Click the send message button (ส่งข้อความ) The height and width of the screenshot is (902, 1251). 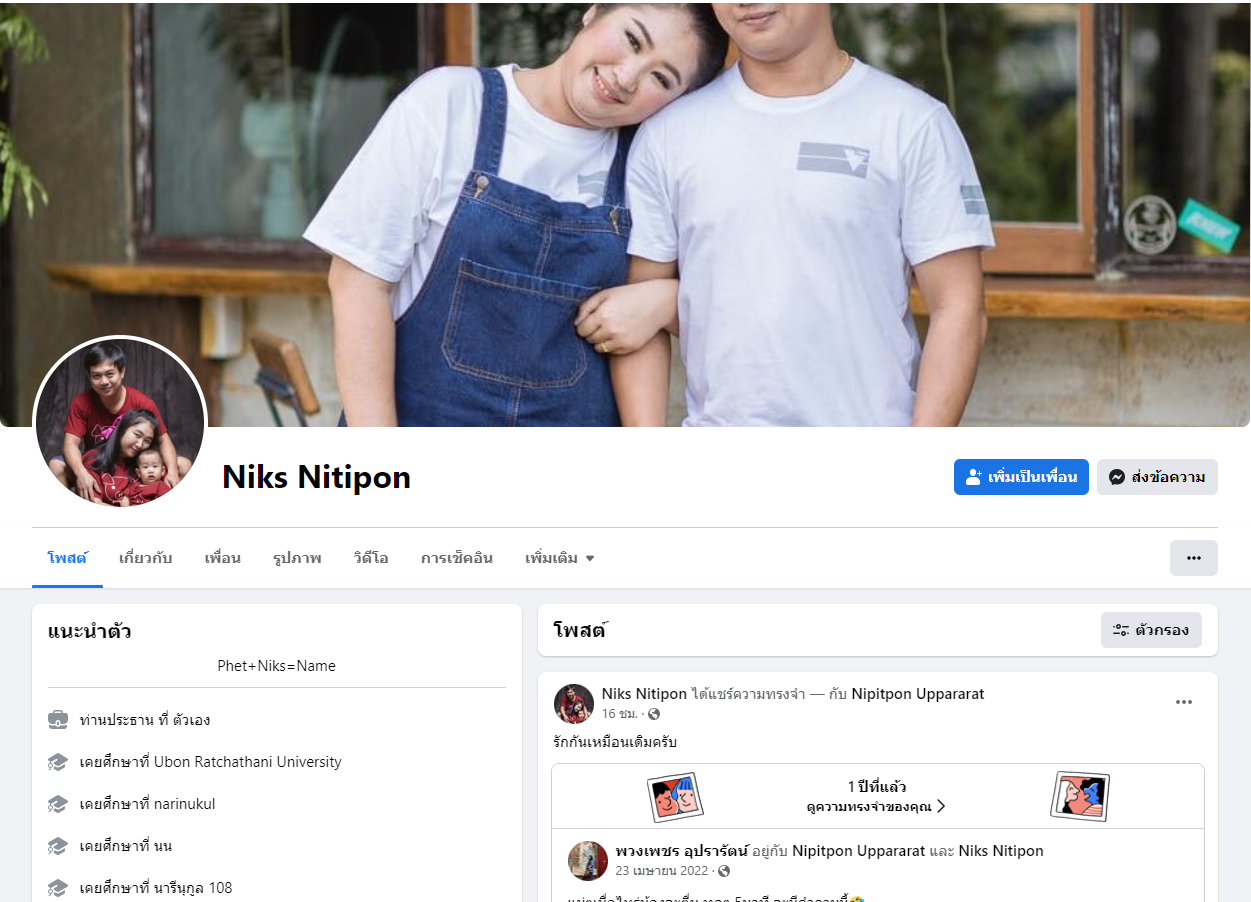click(1157, 477)
